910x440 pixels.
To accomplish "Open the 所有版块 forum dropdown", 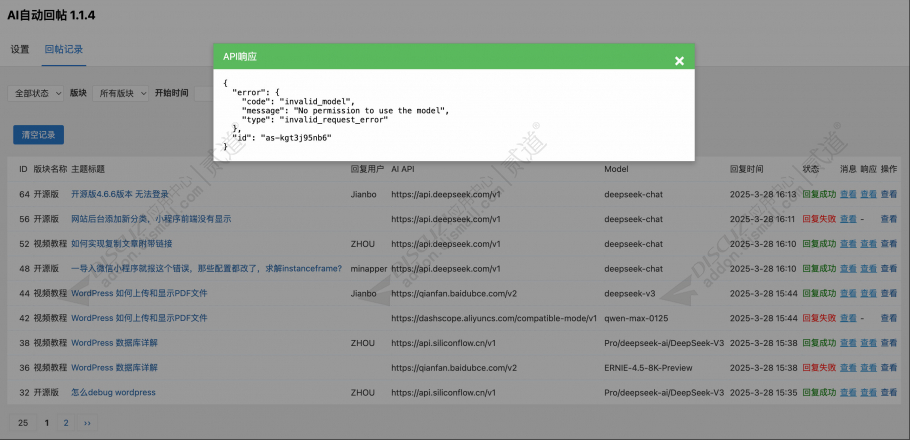I will click(120, 93).
